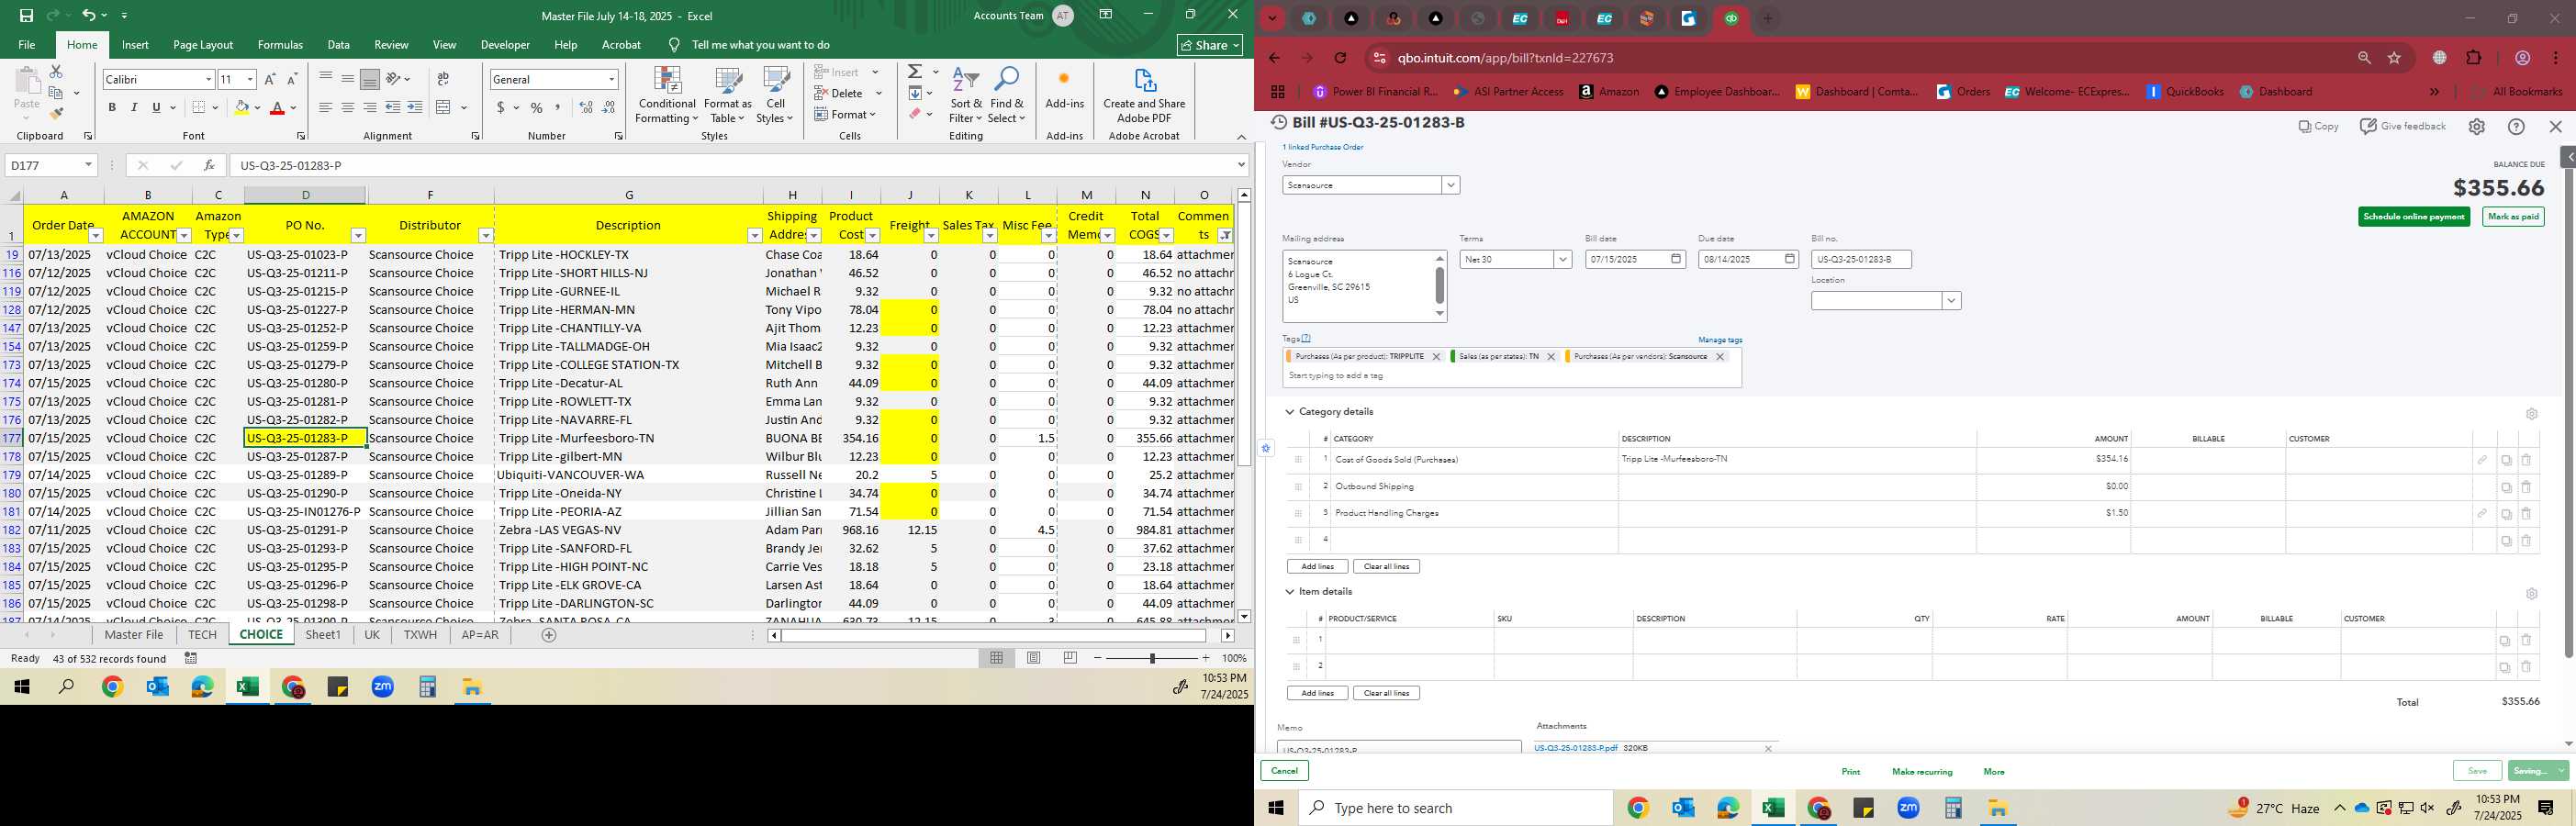Toggle Align Left in Alignment group
This screenshot has height=826, width=2576.
(x=326, y=107)
